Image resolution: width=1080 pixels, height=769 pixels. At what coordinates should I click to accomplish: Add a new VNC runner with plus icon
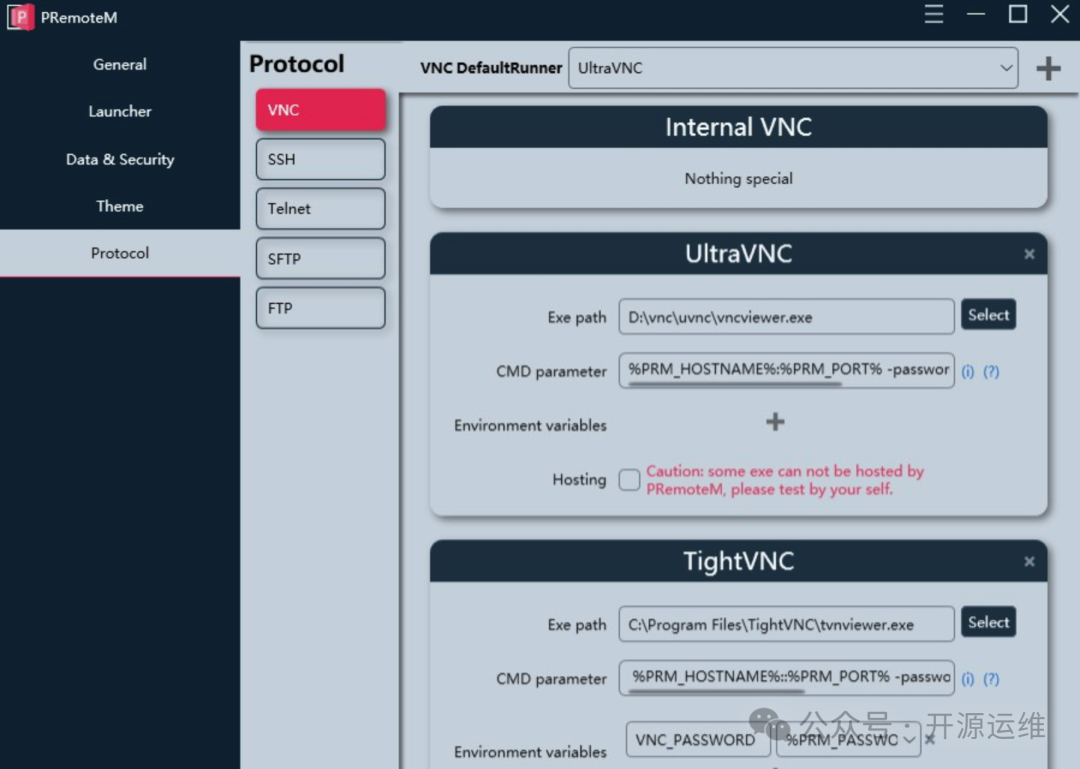pos(1048,68)
